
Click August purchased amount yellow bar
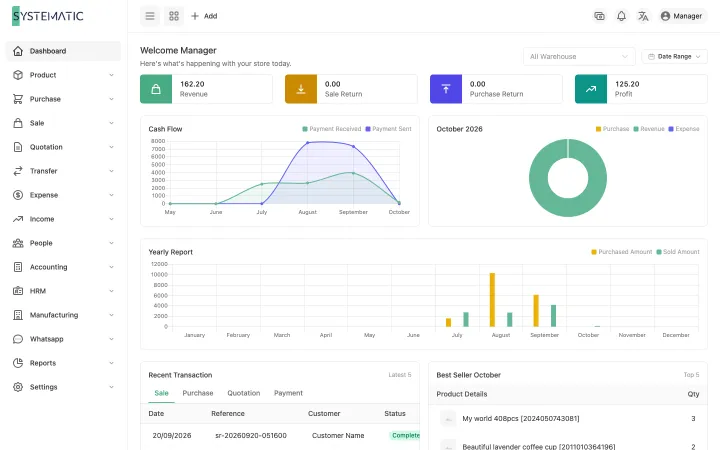pyautogui.click(x=492, y=300)
